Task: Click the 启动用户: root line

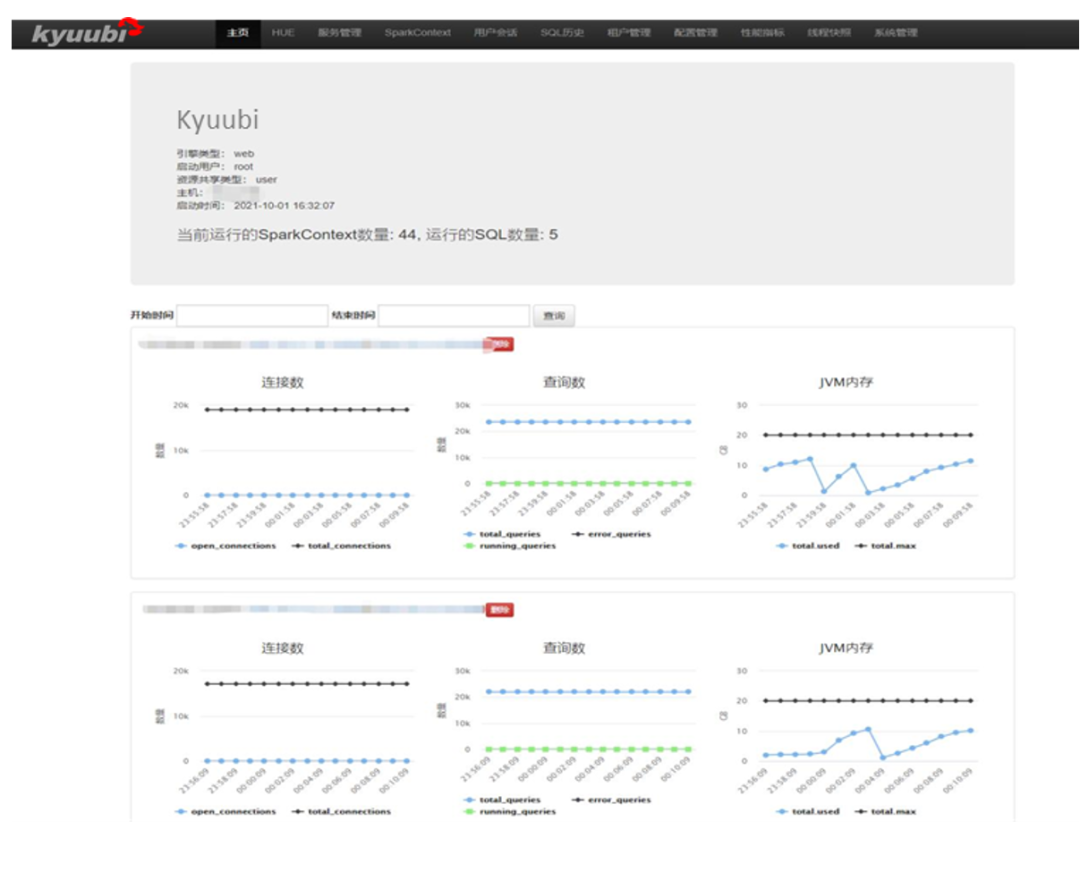Action: pyautogui.click(x=215, y=166)
